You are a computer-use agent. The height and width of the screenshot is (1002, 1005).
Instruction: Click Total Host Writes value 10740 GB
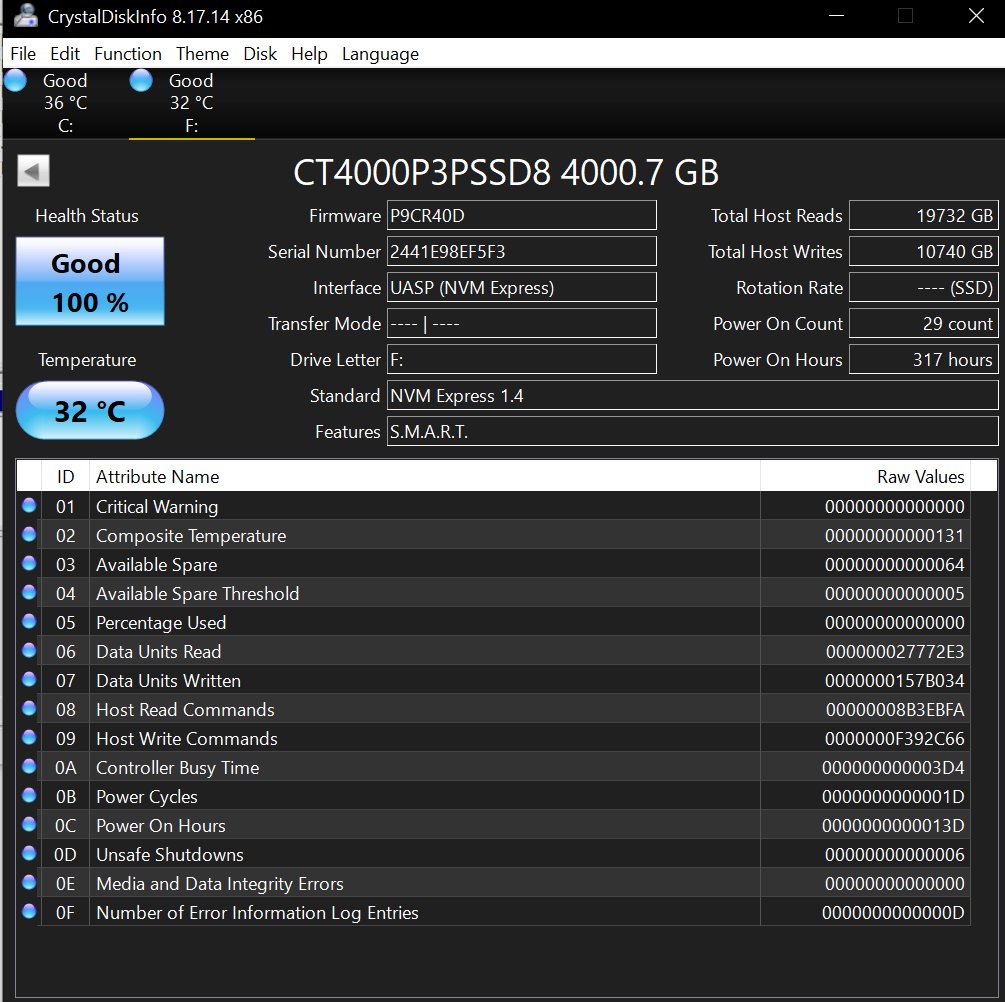point(924,251)
